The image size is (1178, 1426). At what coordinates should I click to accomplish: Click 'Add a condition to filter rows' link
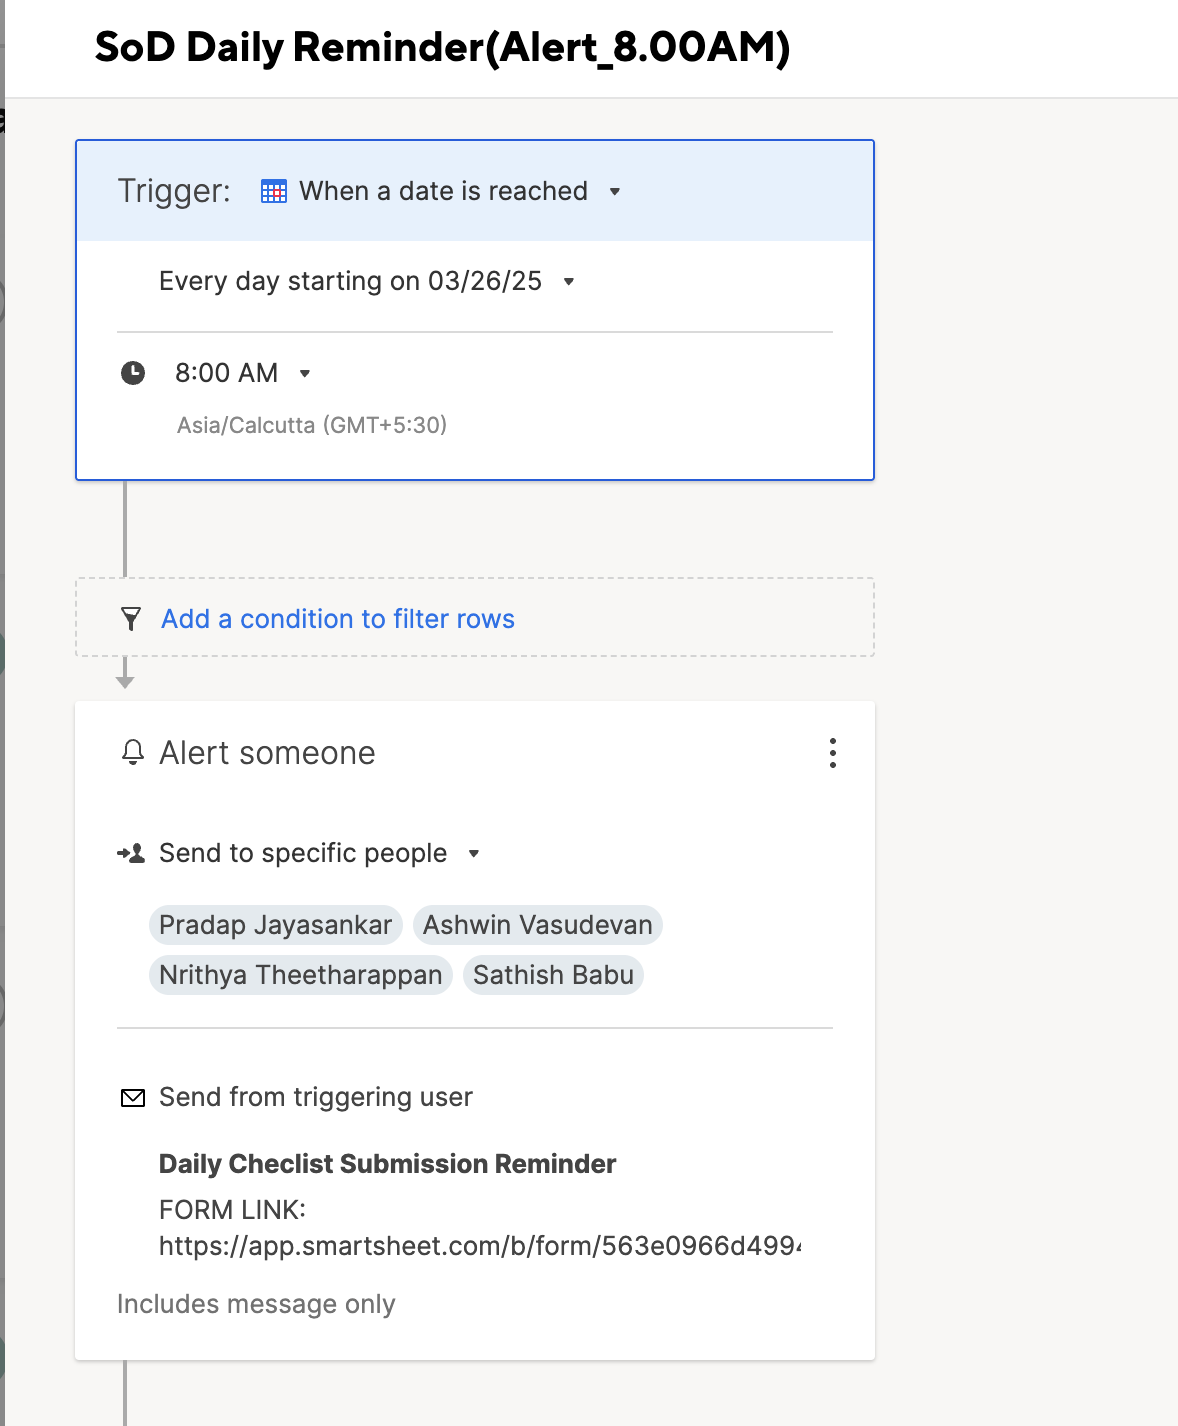click(338, 619)
